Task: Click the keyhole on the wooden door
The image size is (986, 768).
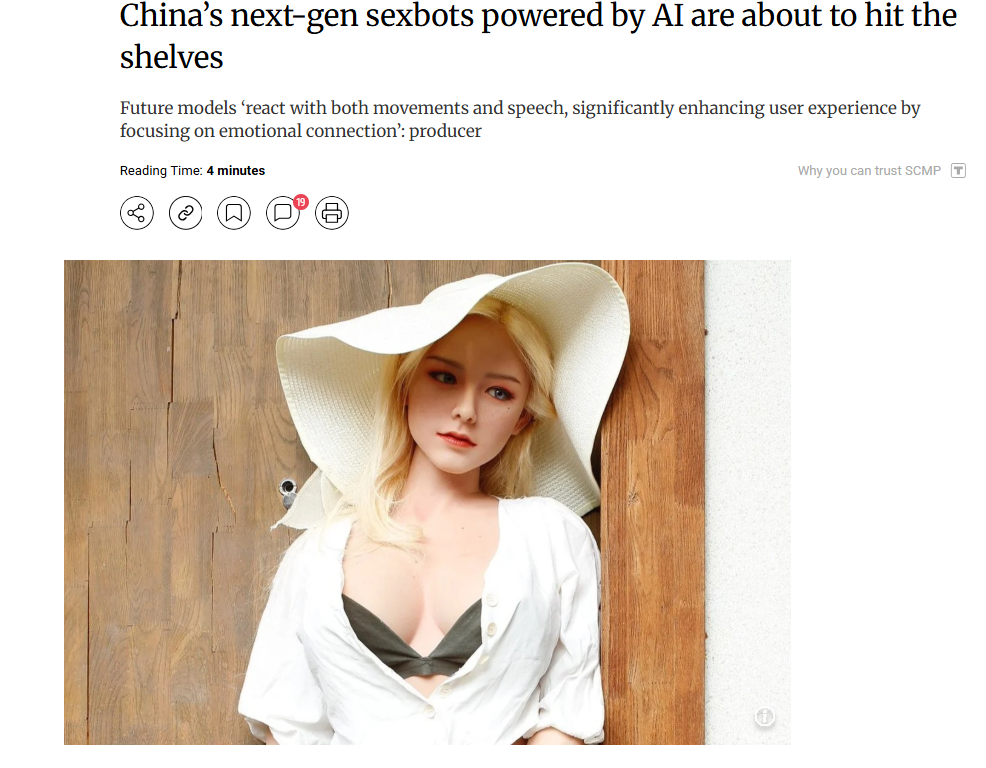Action: point(288,487)
